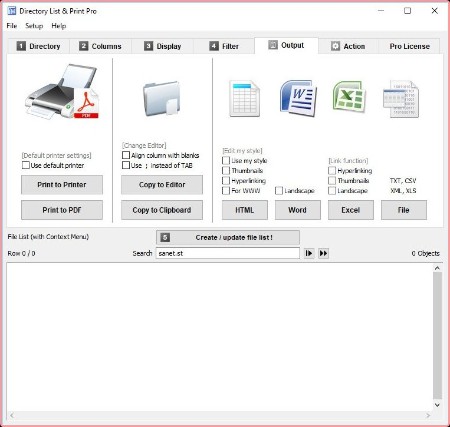Toggle Excel Hyperlinking checkbox
Screen dimensions: 450x427
332,171
